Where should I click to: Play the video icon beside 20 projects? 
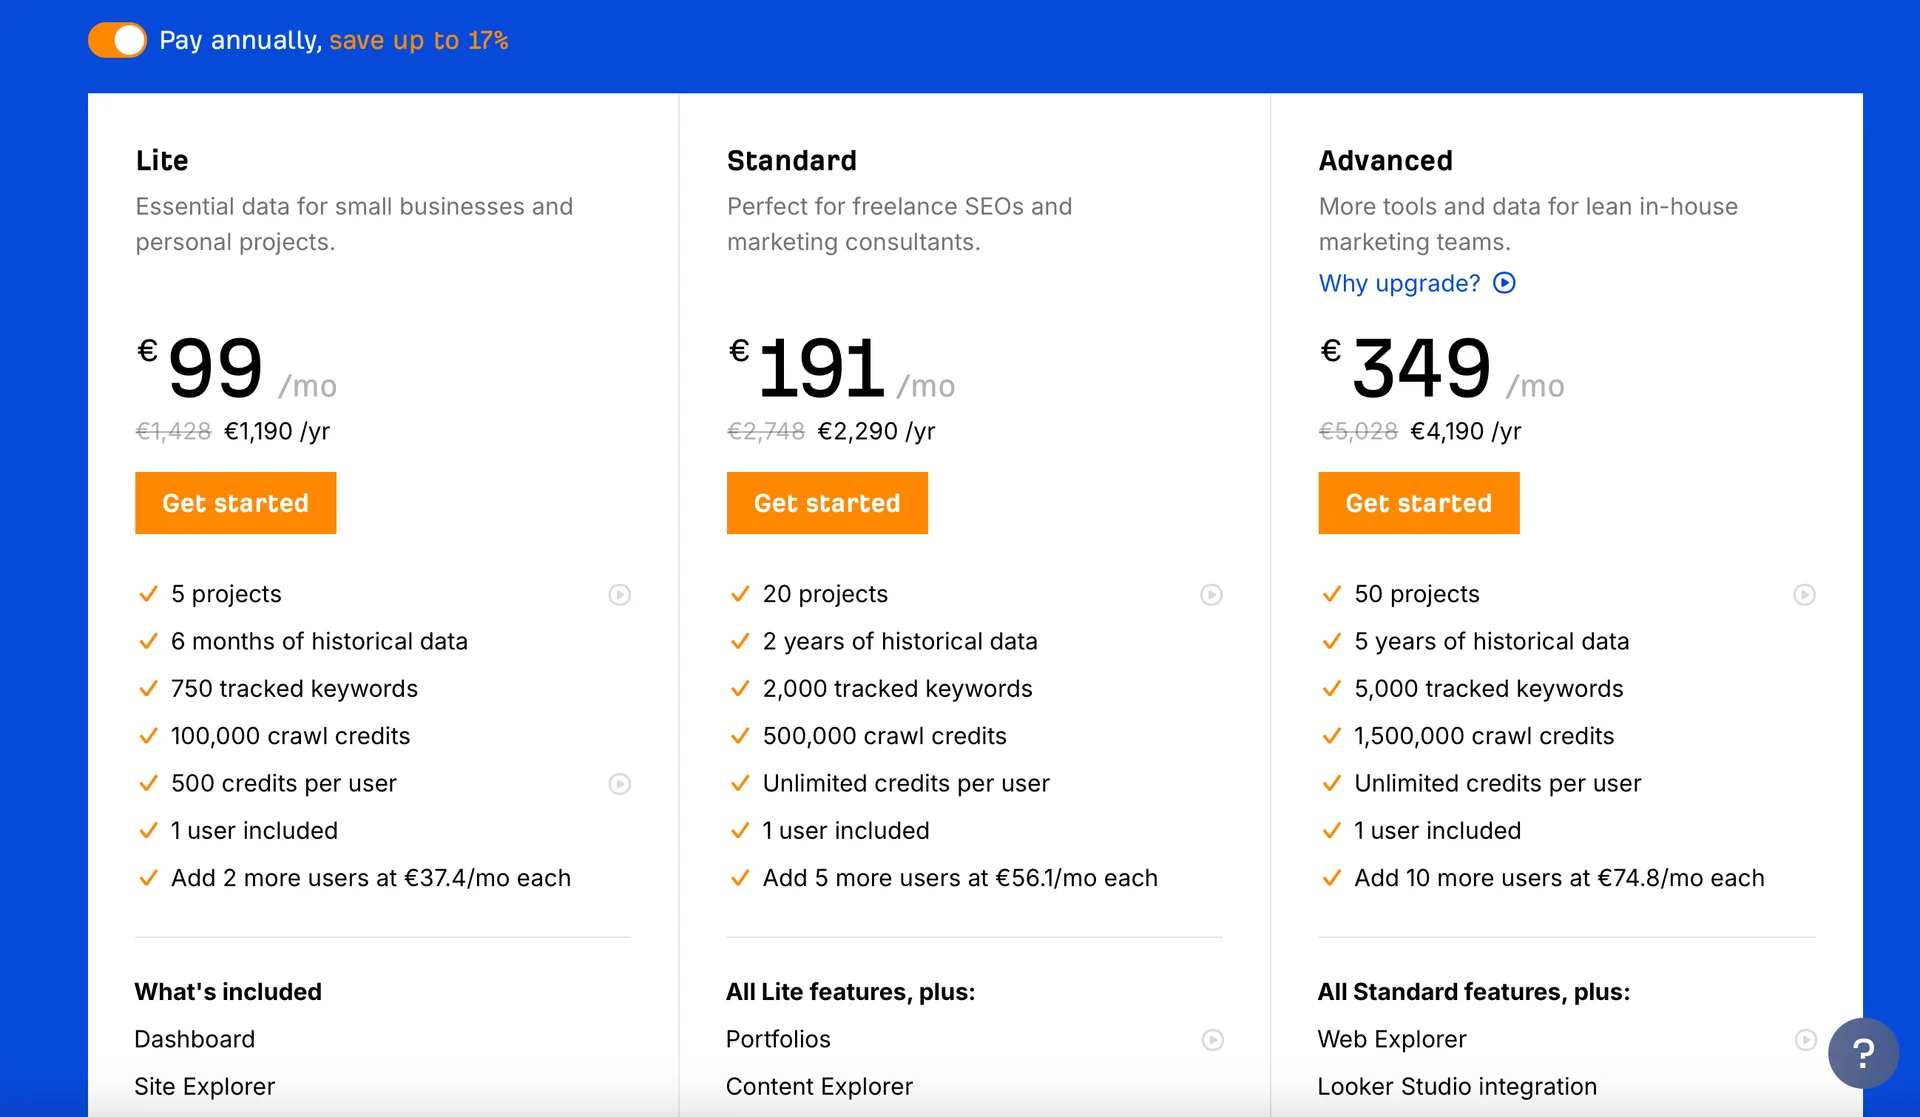(x=1212, y=594)
